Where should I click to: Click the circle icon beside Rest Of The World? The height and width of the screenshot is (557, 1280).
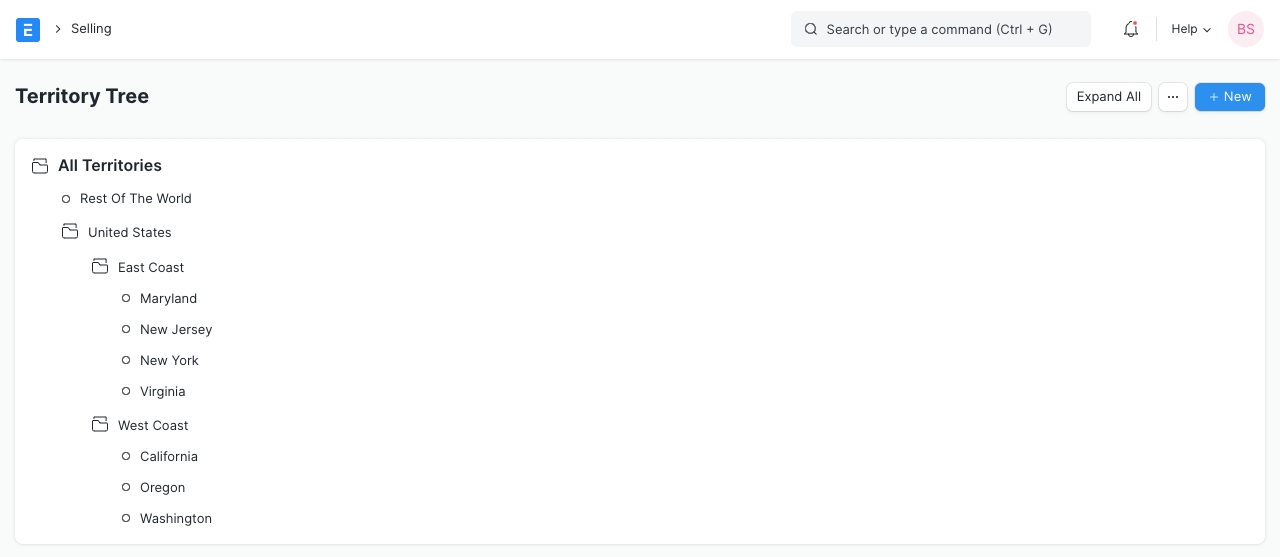point(66,199)
